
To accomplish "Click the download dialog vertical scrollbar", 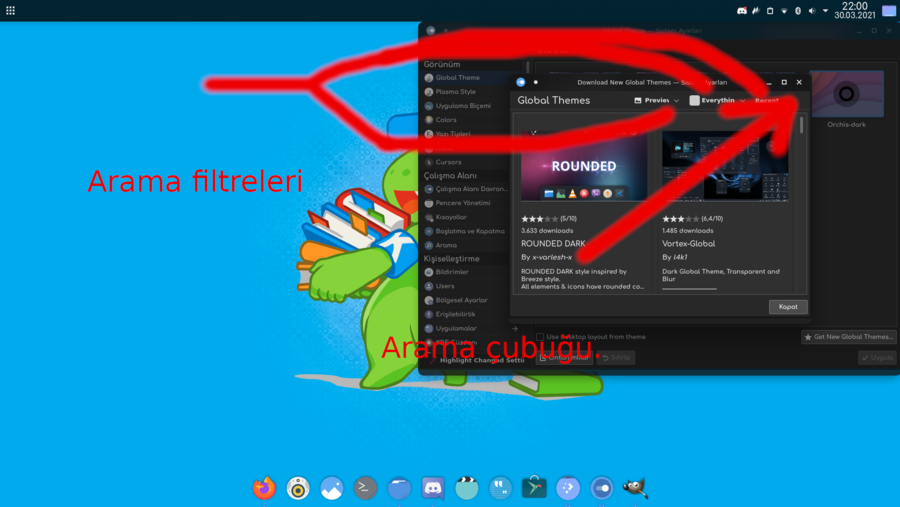I will click(x=801, y=126).
